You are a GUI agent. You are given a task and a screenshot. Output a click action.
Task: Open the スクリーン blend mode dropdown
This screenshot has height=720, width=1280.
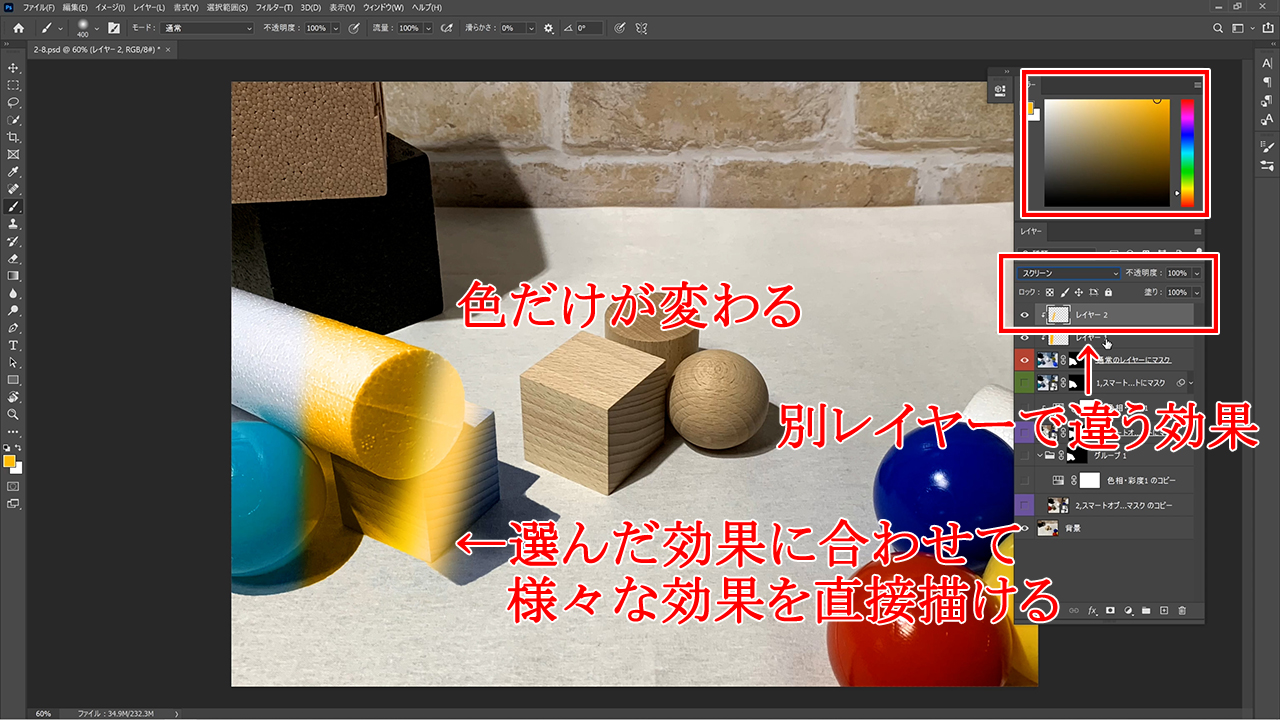[1065, 271]
